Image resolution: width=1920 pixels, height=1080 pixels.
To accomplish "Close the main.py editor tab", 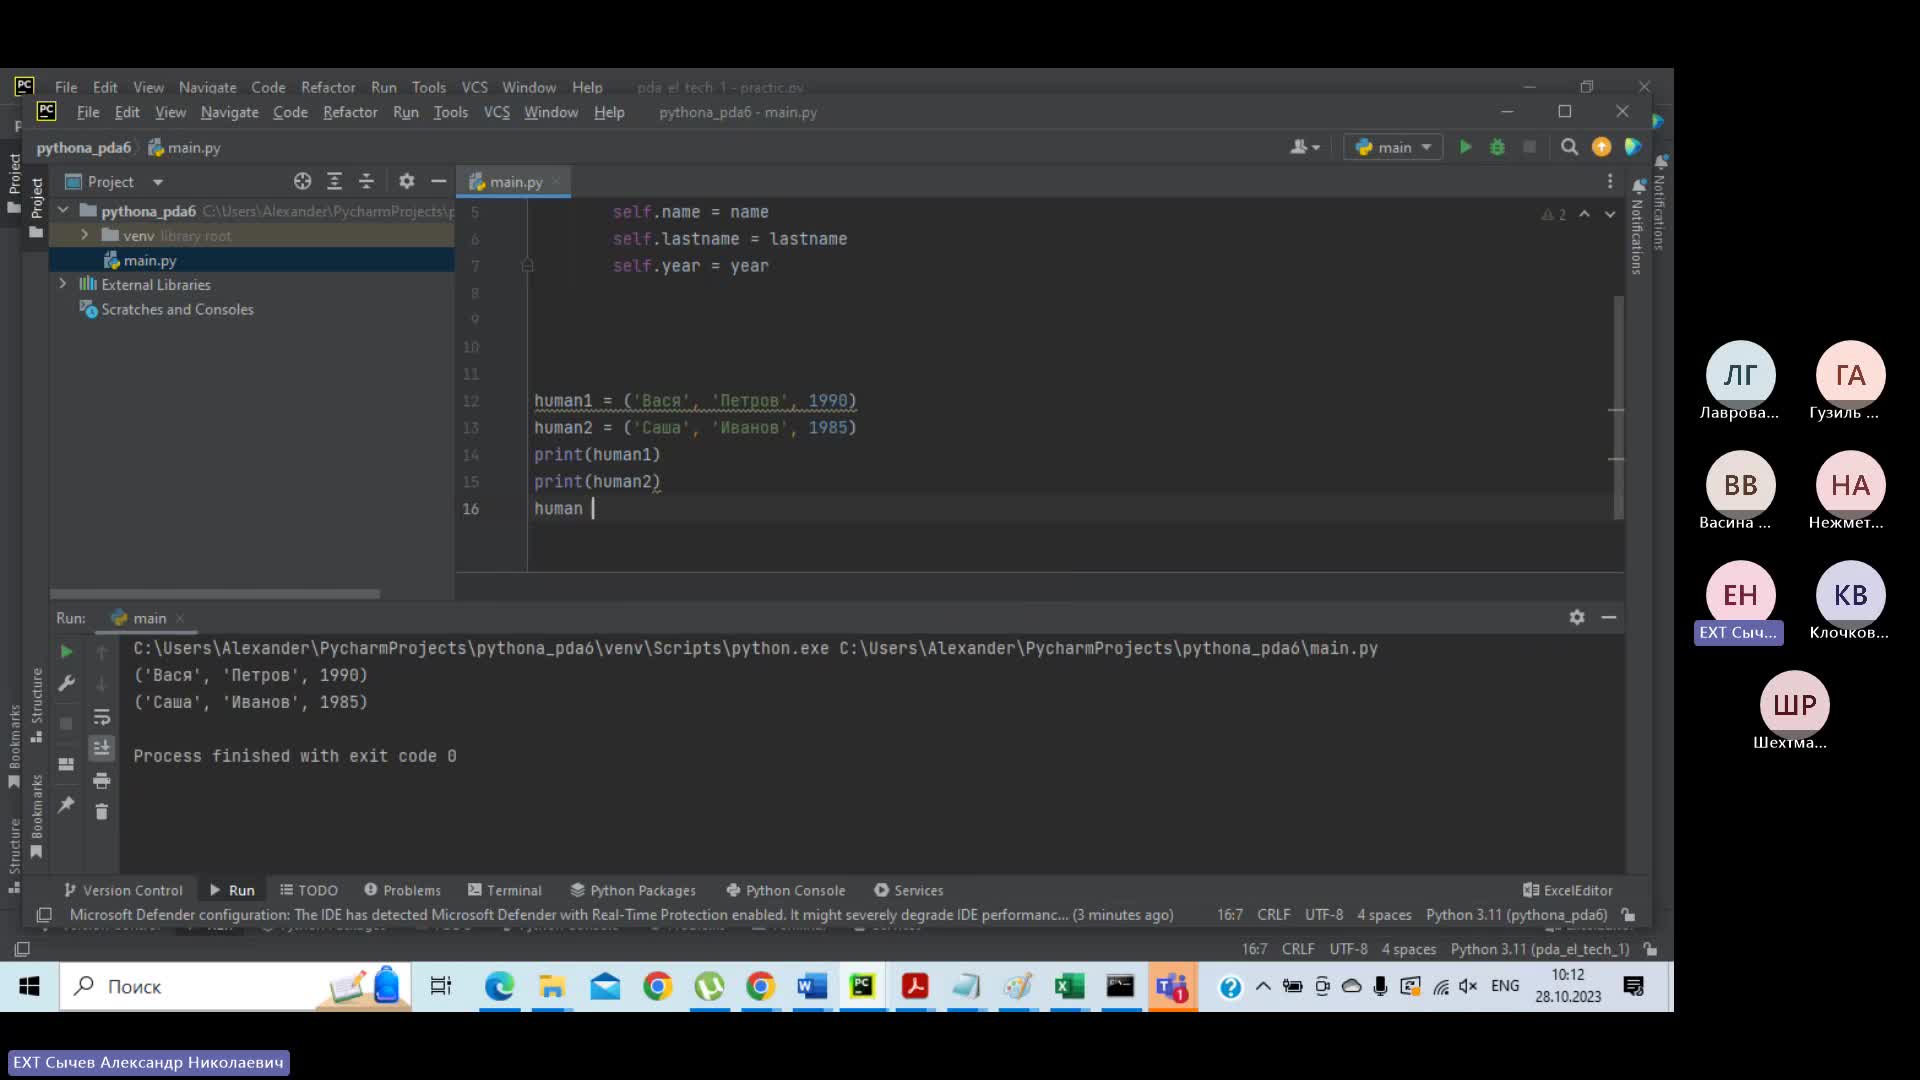I will (x=556, y=182).
